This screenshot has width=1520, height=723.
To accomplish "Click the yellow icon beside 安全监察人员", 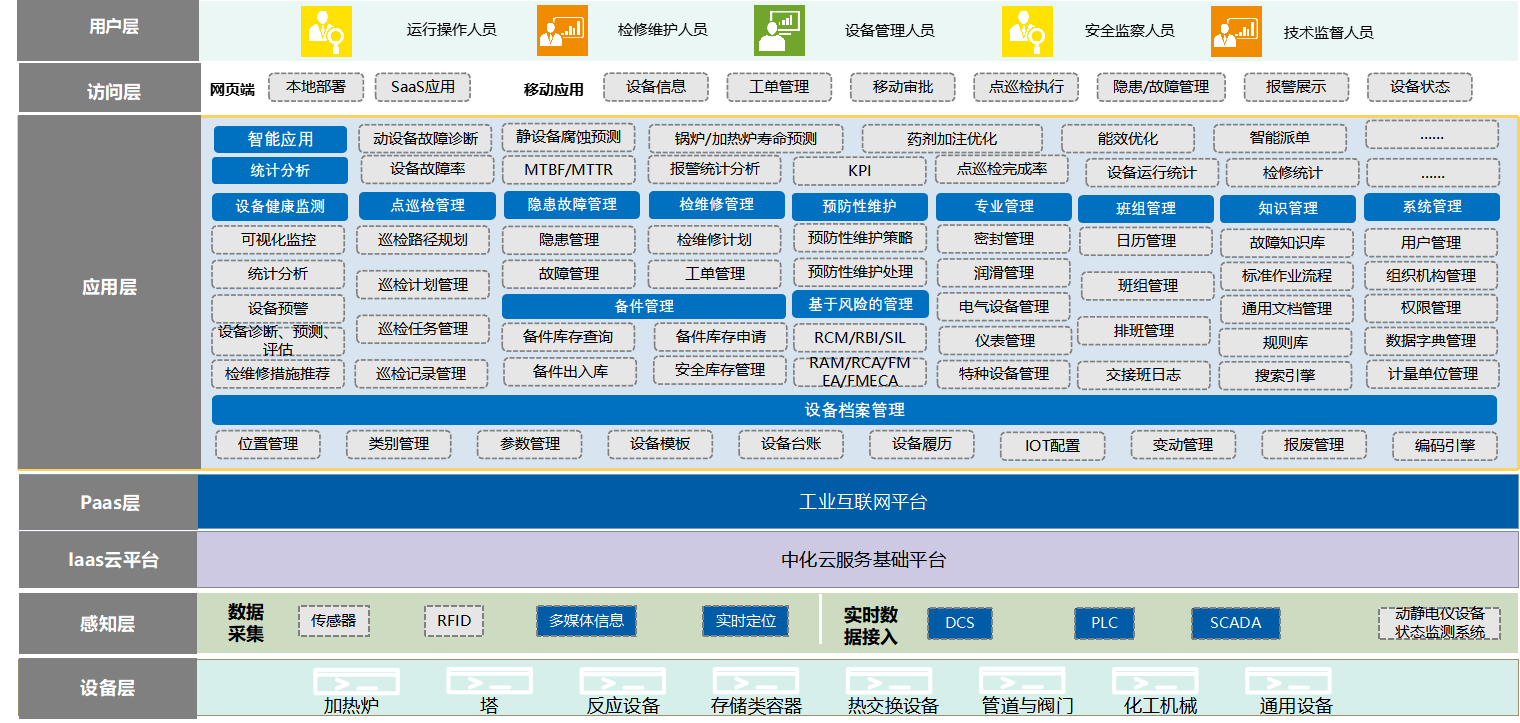I will click(x=1027, y=31).
